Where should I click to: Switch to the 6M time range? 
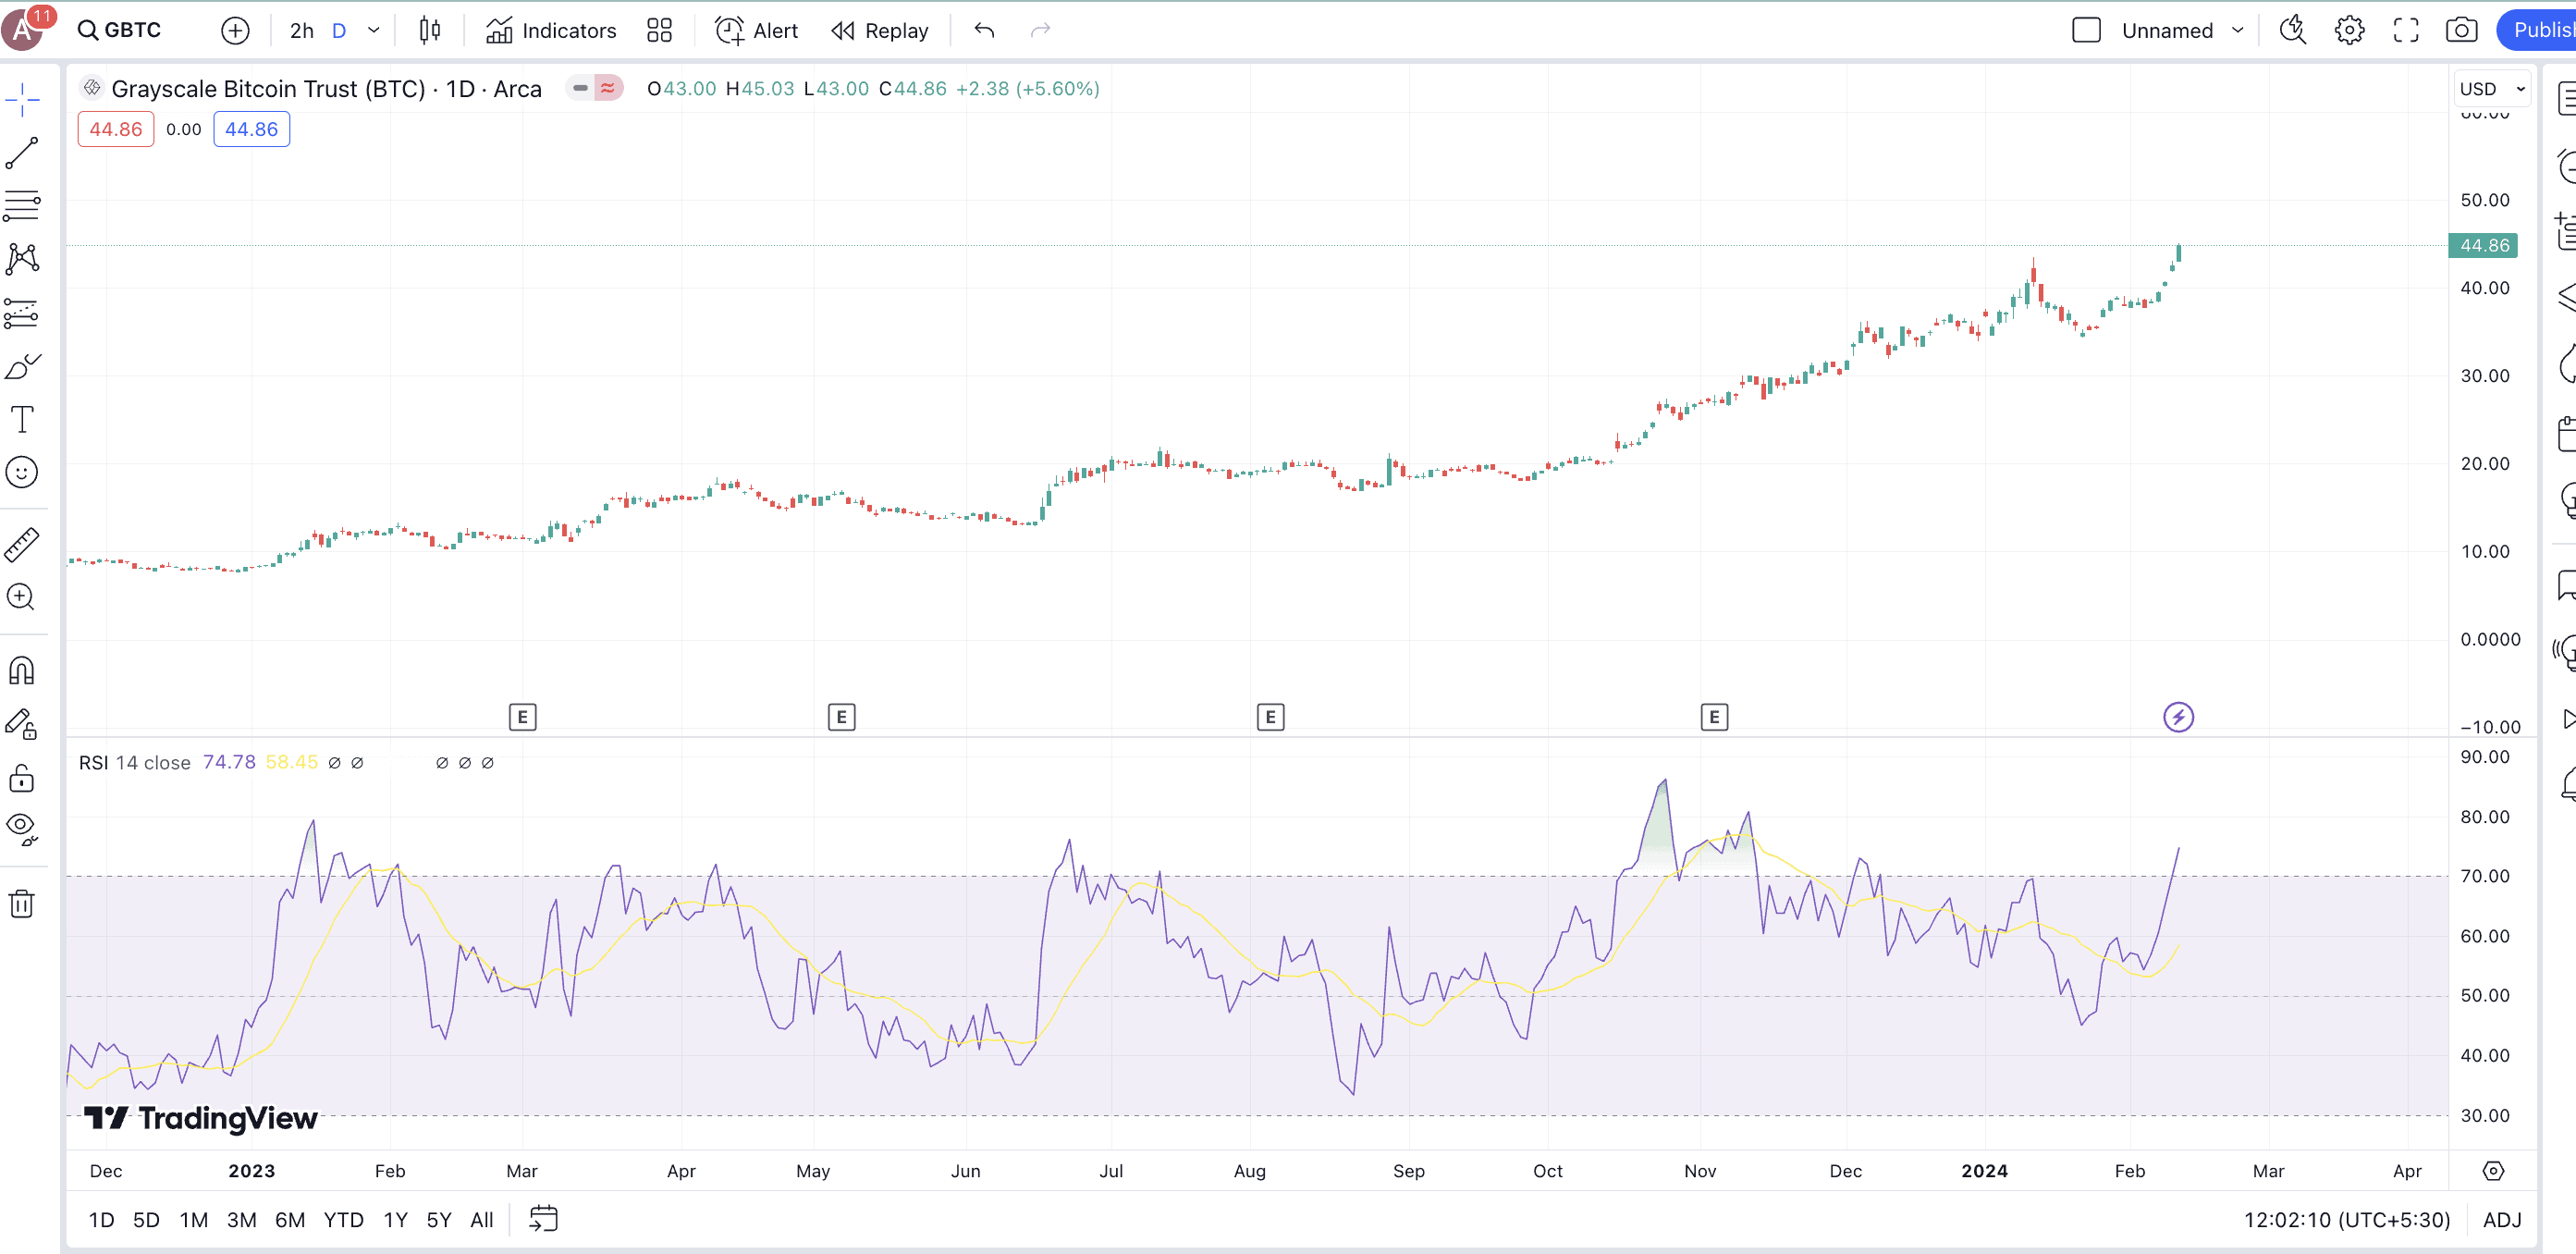click(289, 1219)
